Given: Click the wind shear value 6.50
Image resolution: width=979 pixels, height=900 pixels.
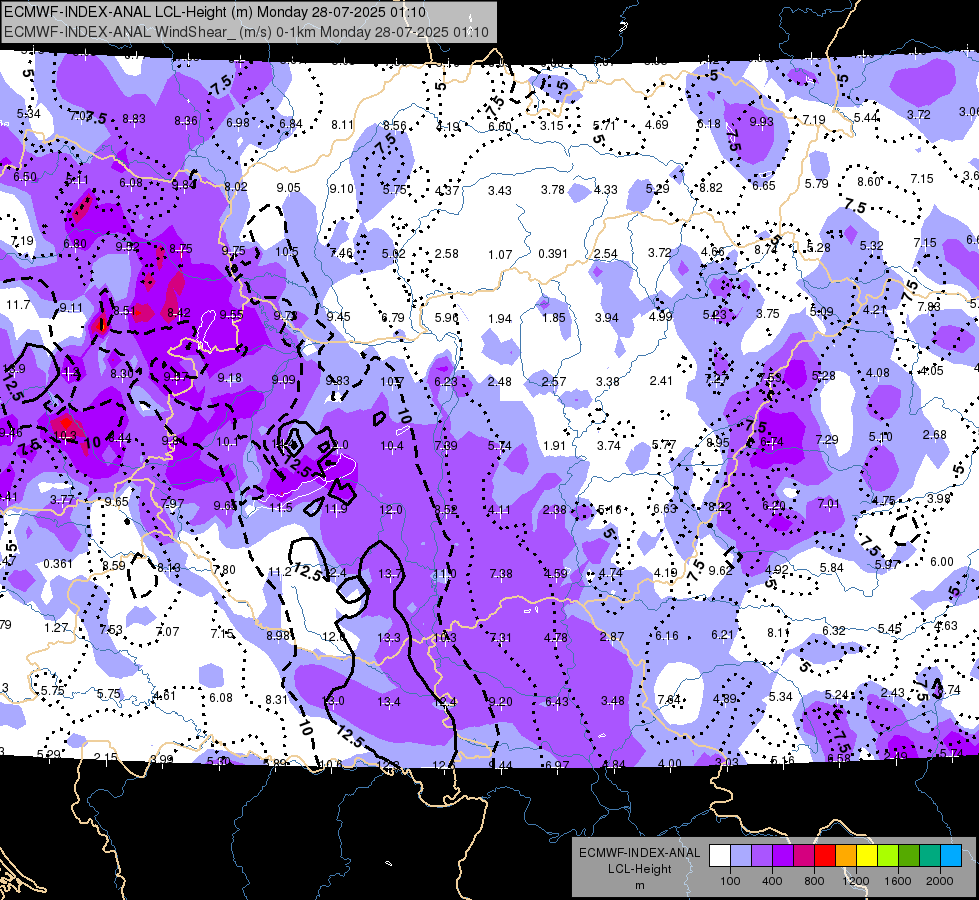Looking at the screenshot, I should [25, 177].
